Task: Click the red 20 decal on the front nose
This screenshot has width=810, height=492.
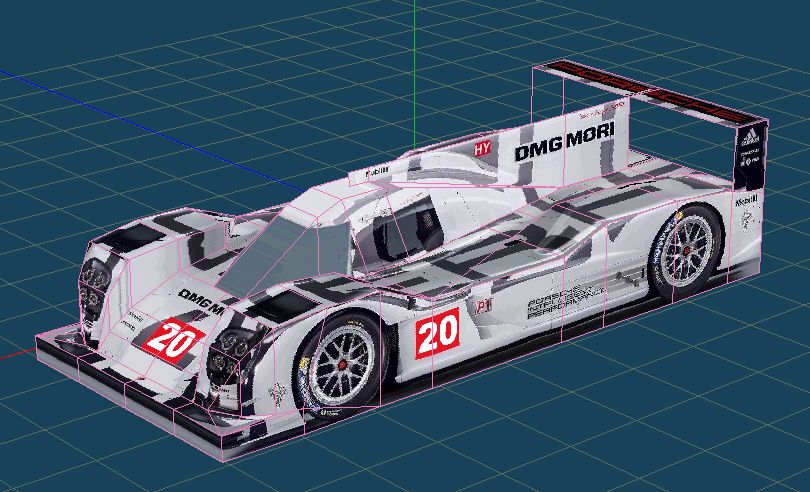Action: click(x=172, y=341)
